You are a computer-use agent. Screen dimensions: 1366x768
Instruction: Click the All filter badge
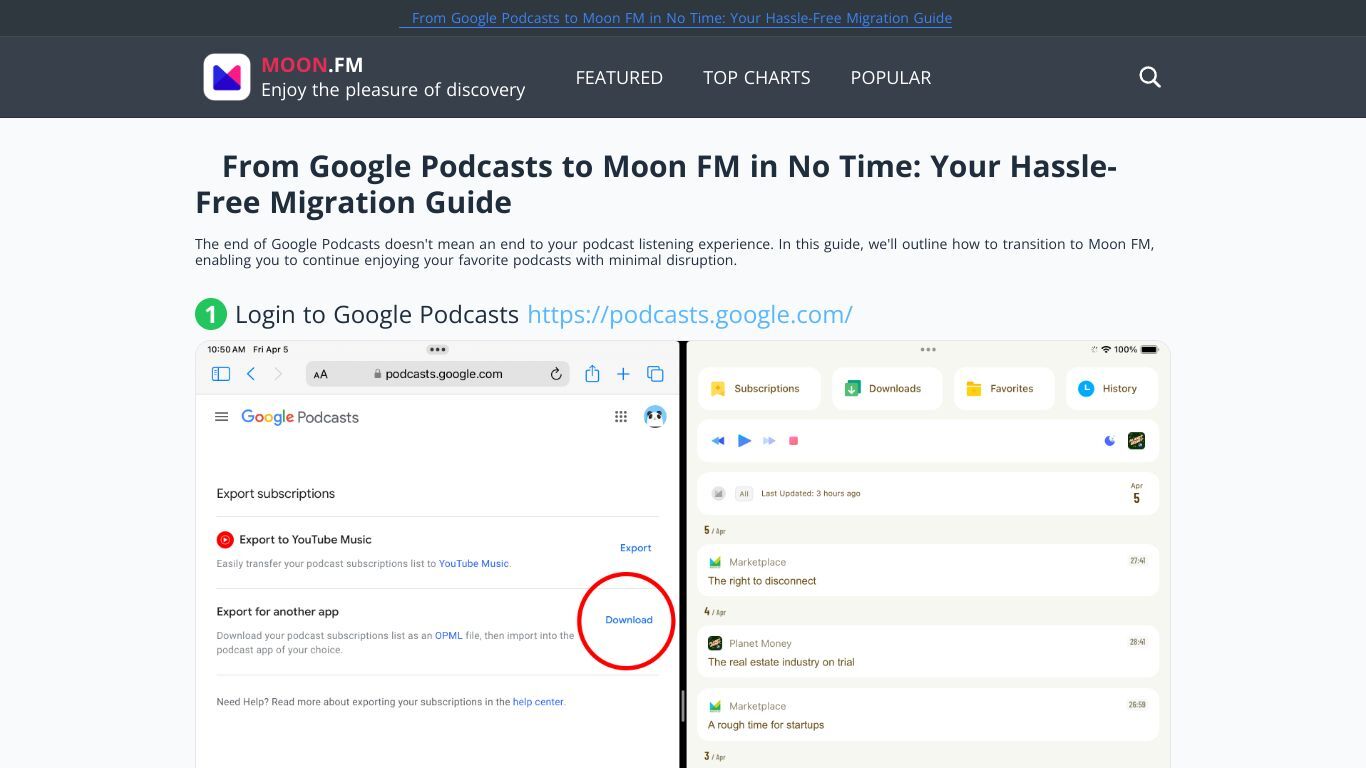tap(743, 493)
